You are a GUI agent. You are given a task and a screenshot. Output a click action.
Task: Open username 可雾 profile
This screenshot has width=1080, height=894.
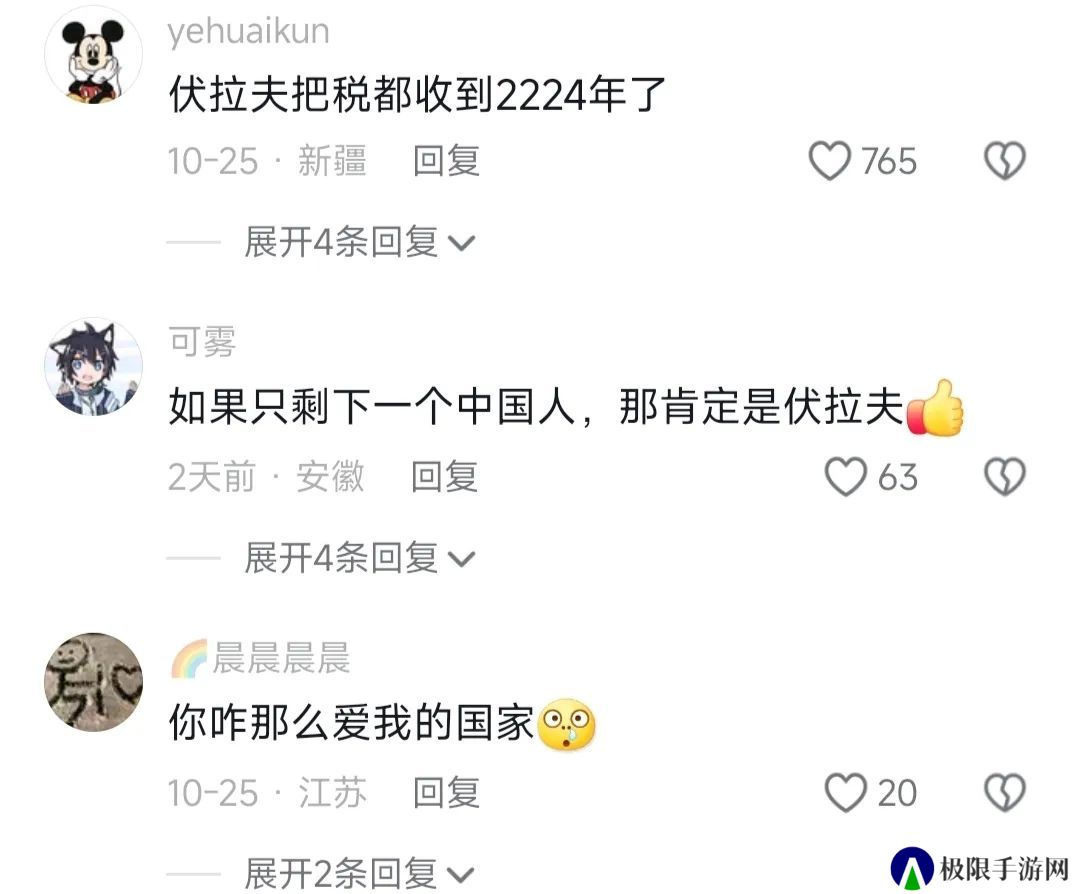(202, 342)
